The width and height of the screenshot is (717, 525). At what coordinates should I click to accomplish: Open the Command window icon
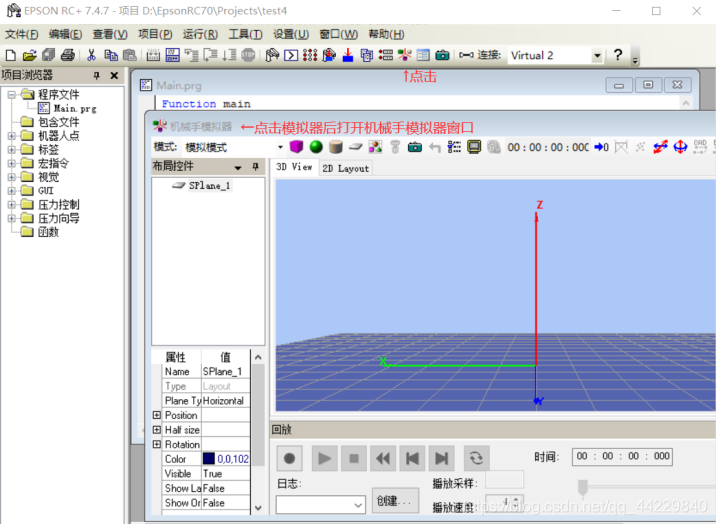click(291, 55)
